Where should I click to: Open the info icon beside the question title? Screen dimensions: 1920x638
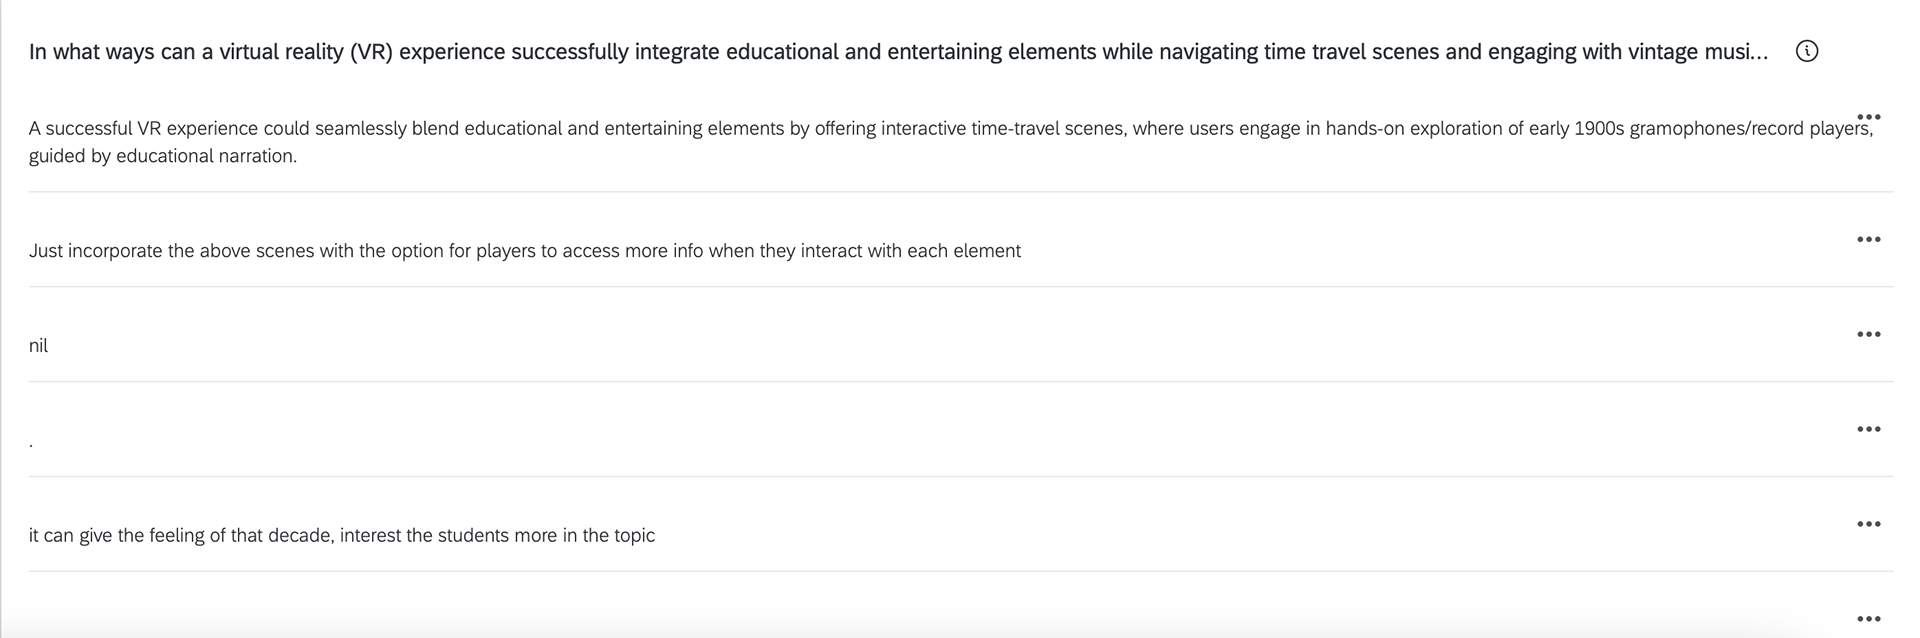tap(1807, 51)
